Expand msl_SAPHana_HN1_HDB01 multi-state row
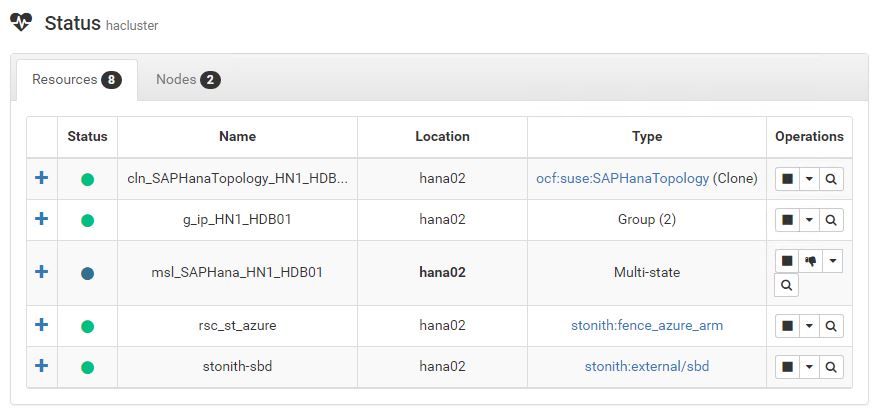877x419 pixels. point(41,272)
